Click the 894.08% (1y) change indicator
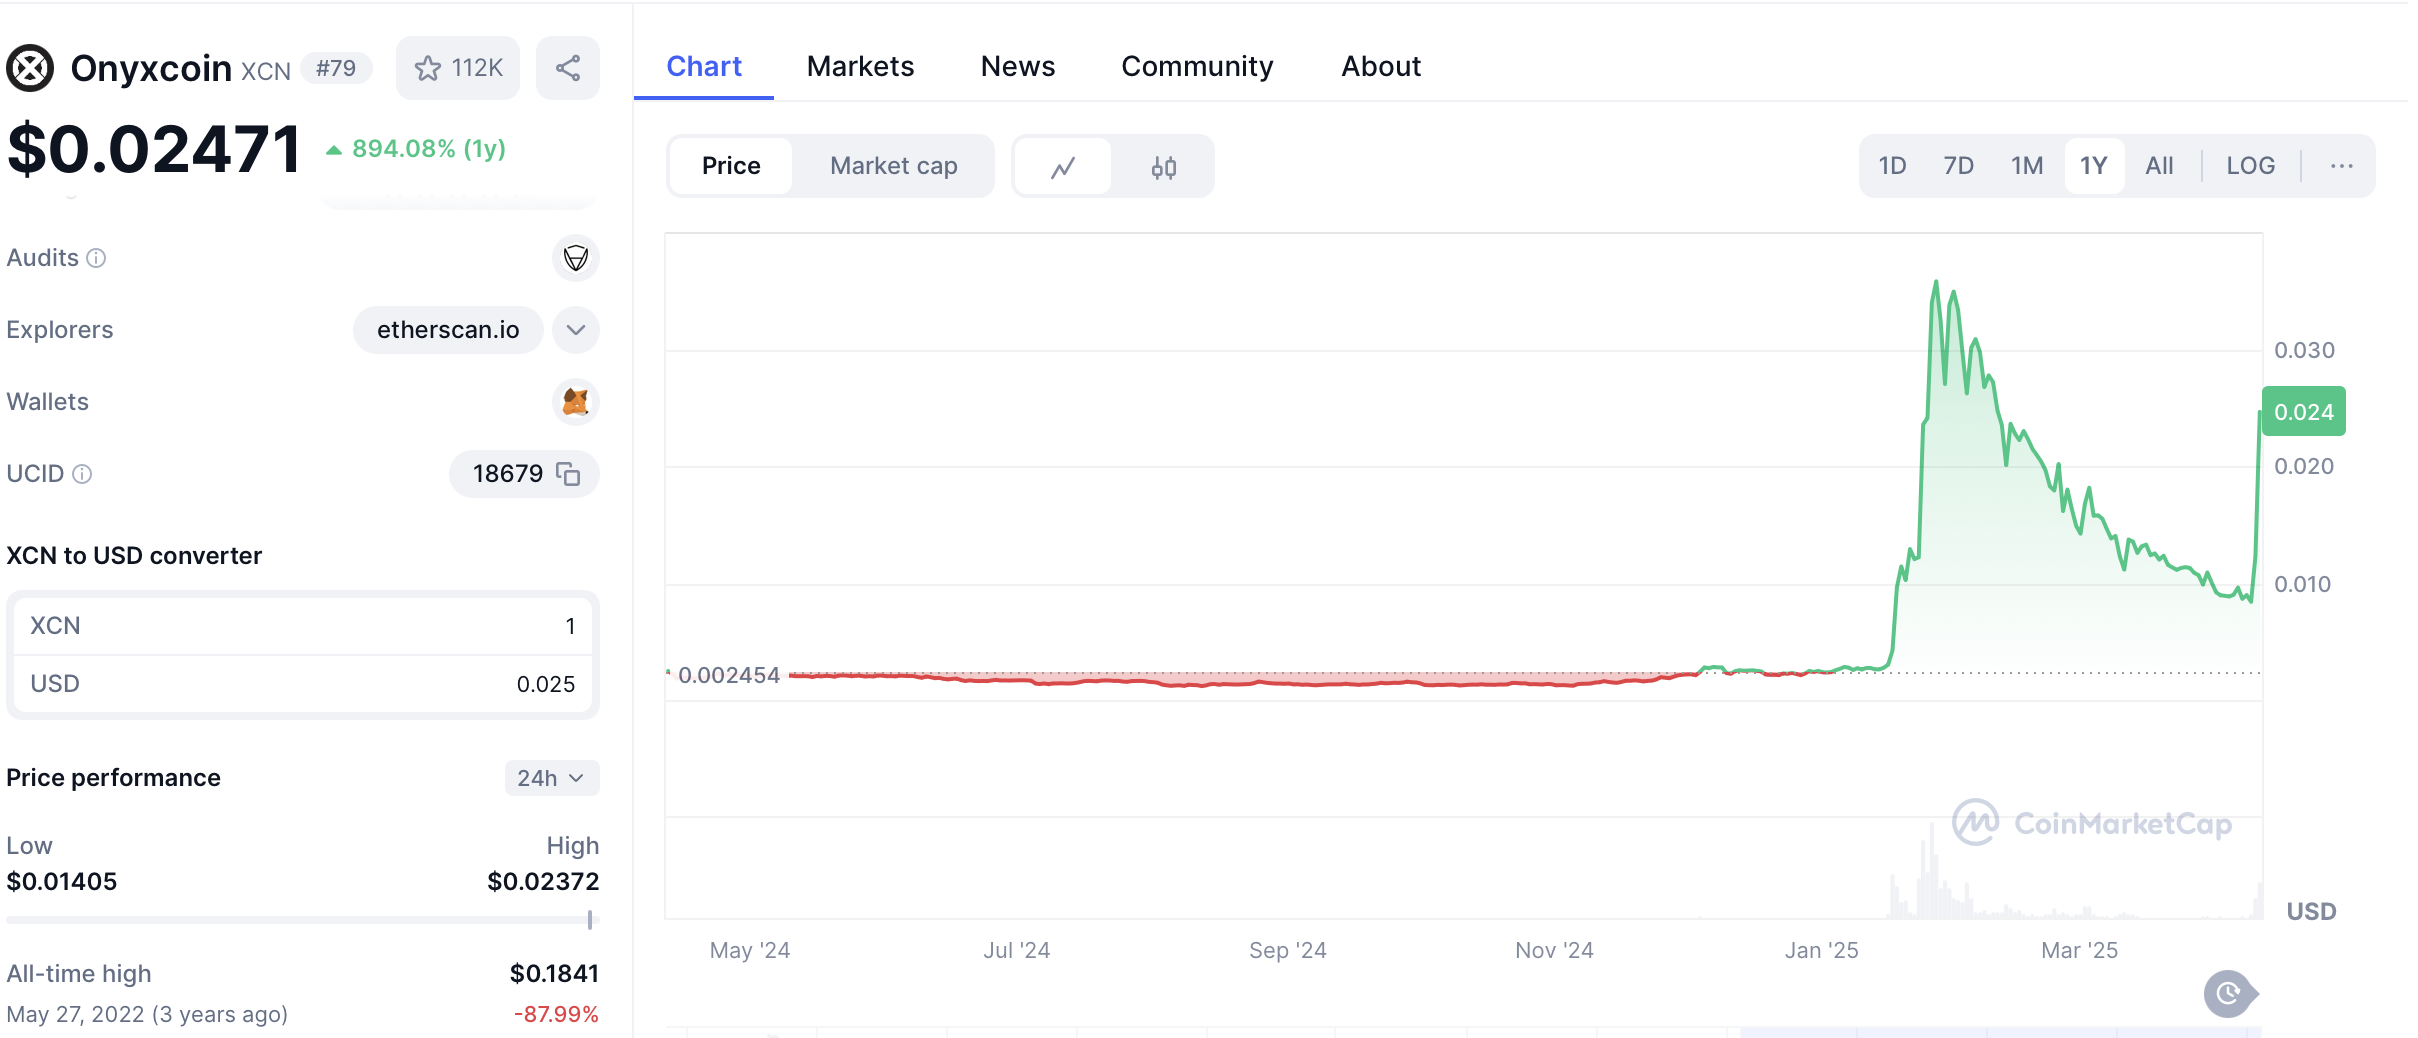This screenshot has width=2418, height=1038. 417,149
